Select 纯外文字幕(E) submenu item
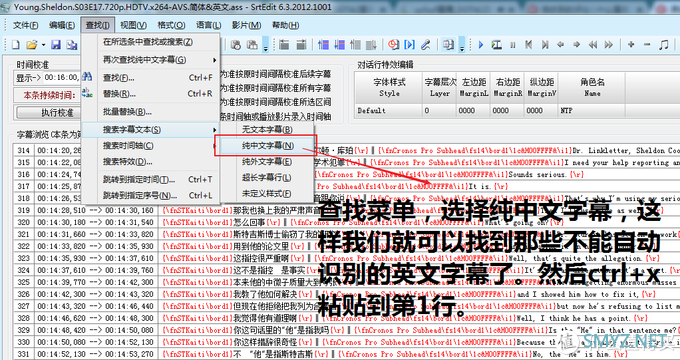 click(x=267, y=161)
